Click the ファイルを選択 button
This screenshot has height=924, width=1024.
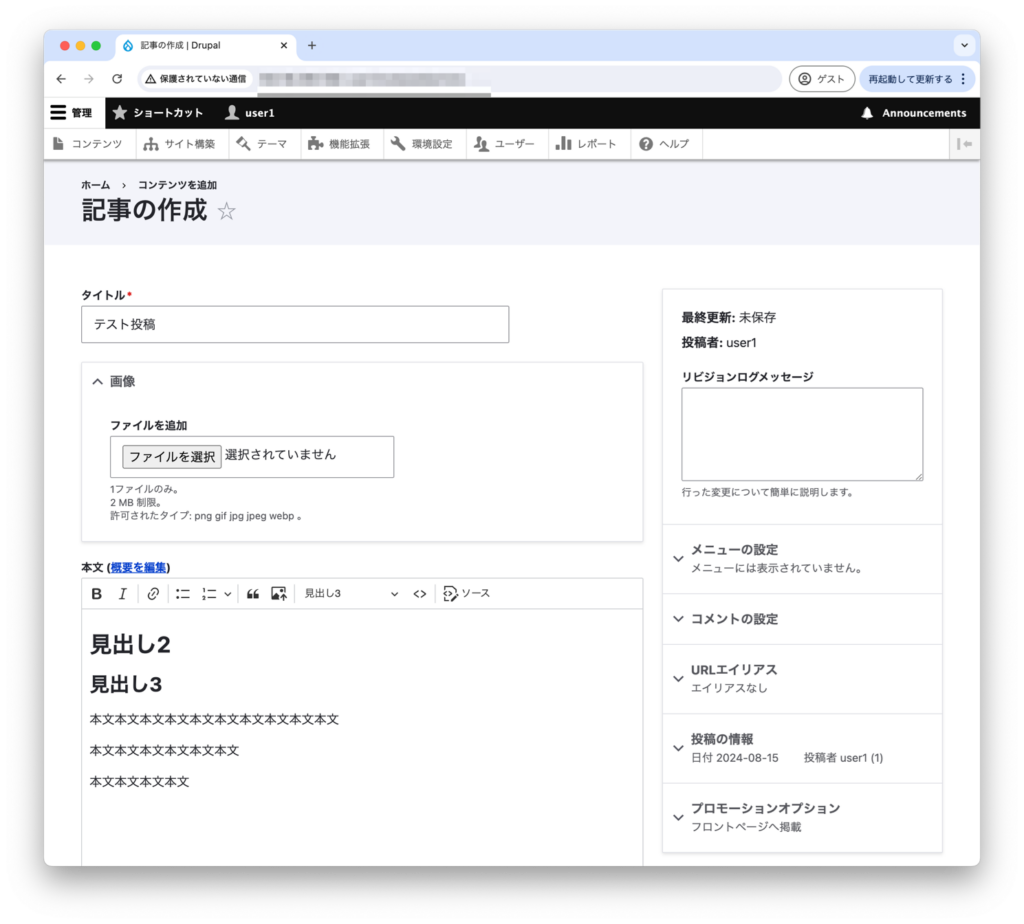[x=172, y=456]
